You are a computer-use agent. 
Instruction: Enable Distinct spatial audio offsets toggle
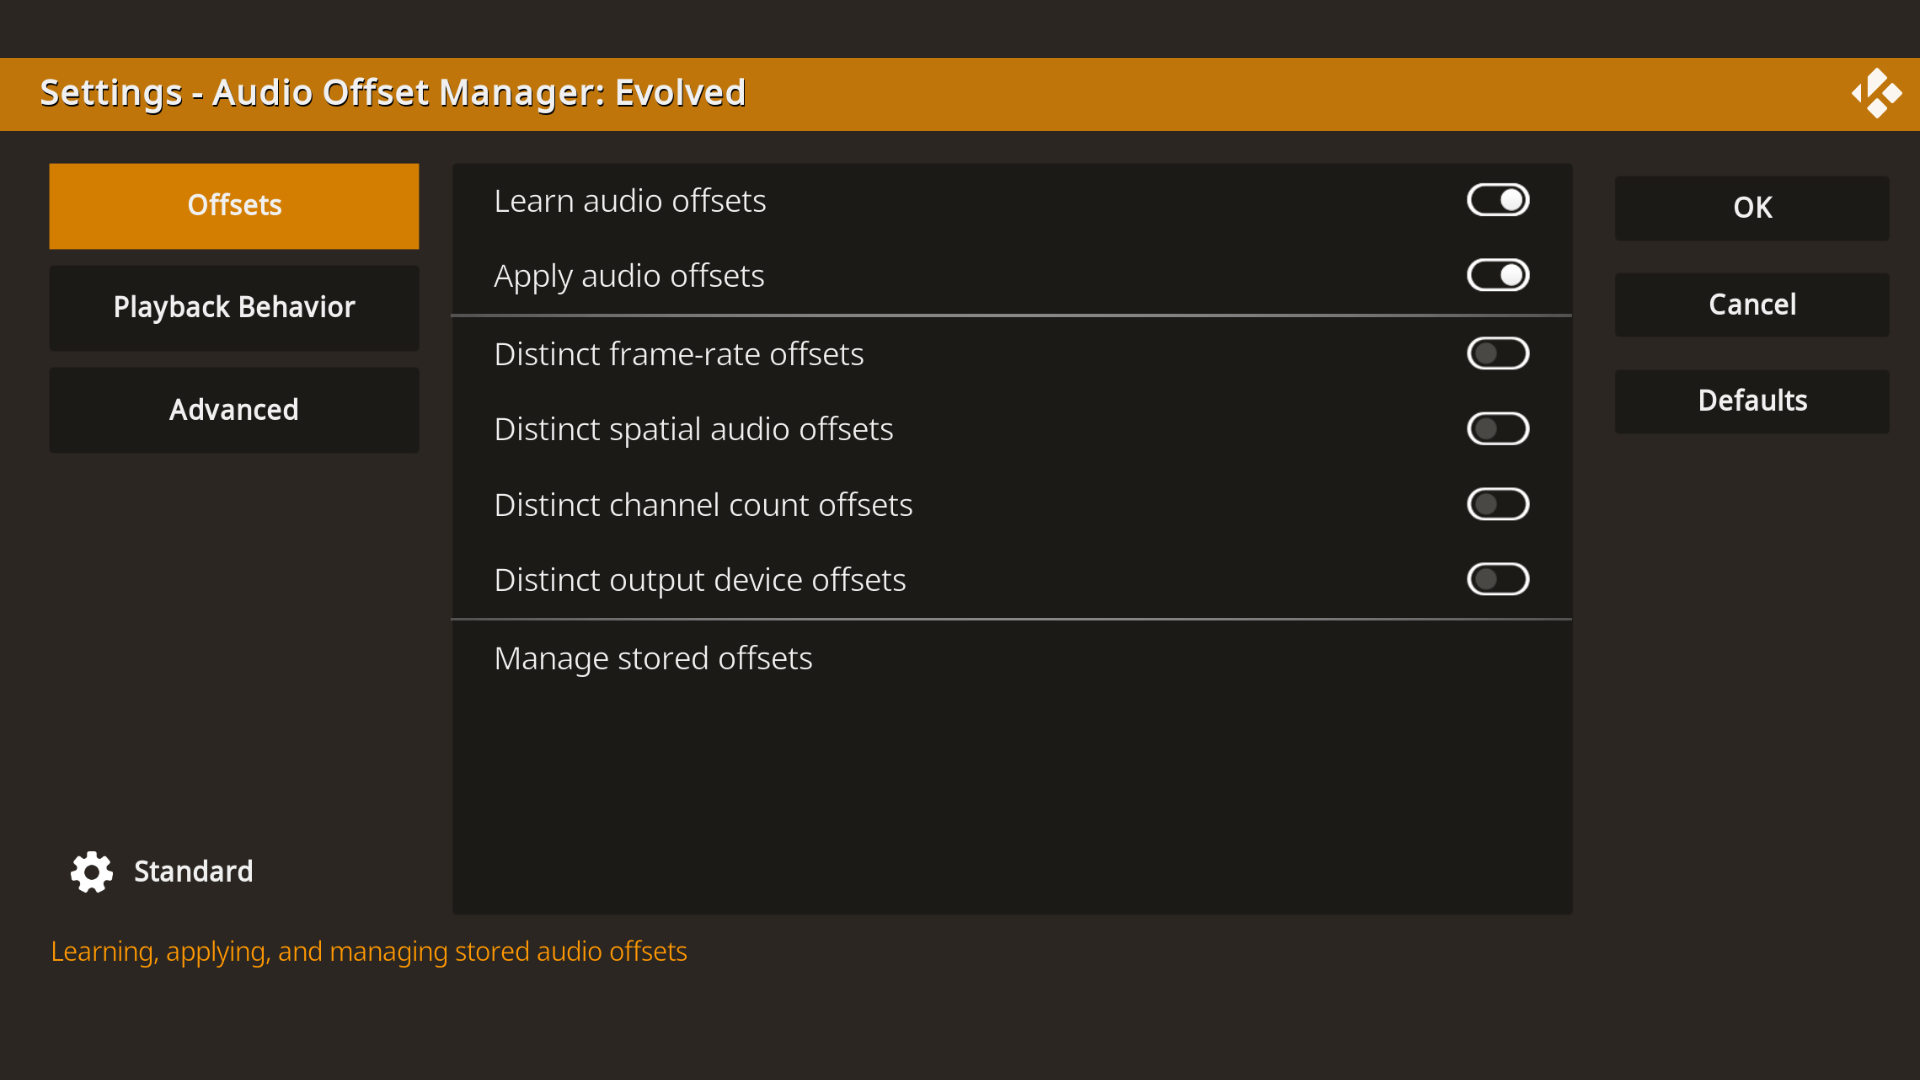click(x=1498, y=429)
